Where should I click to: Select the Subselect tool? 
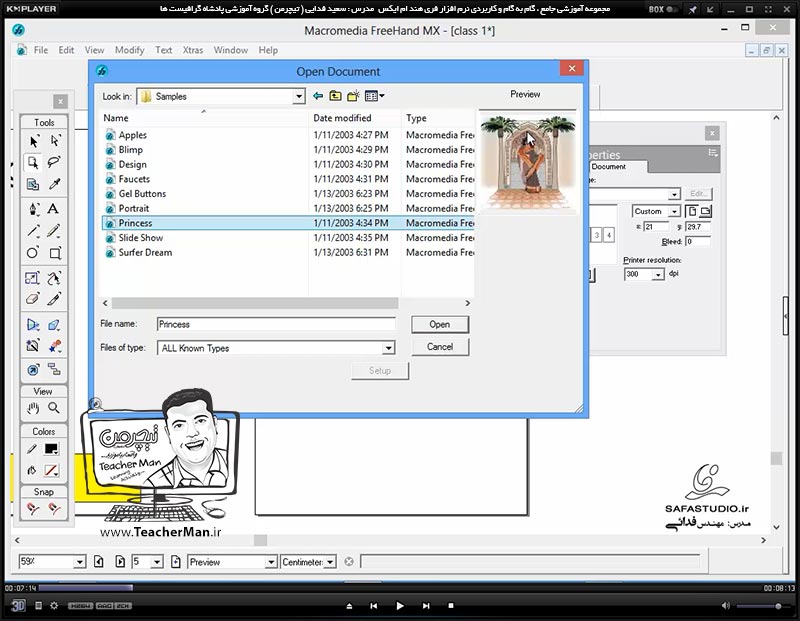55,141
